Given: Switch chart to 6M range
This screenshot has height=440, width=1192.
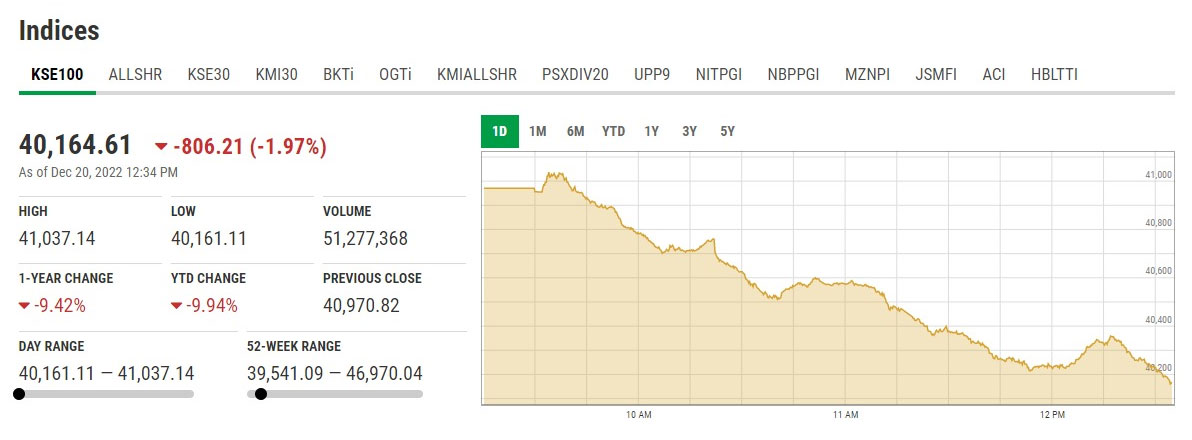Looking at the screenshot, I should point(575,131).
